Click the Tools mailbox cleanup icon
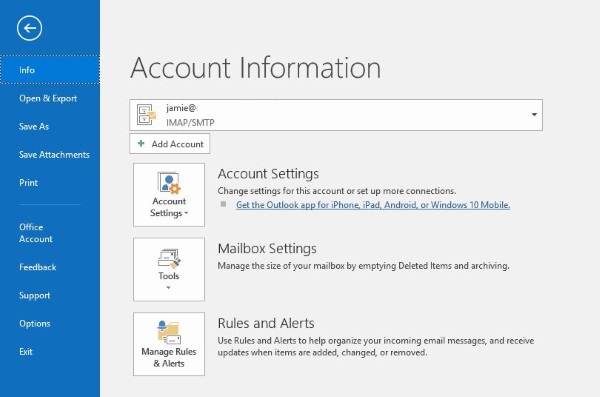 click(169, 259)
